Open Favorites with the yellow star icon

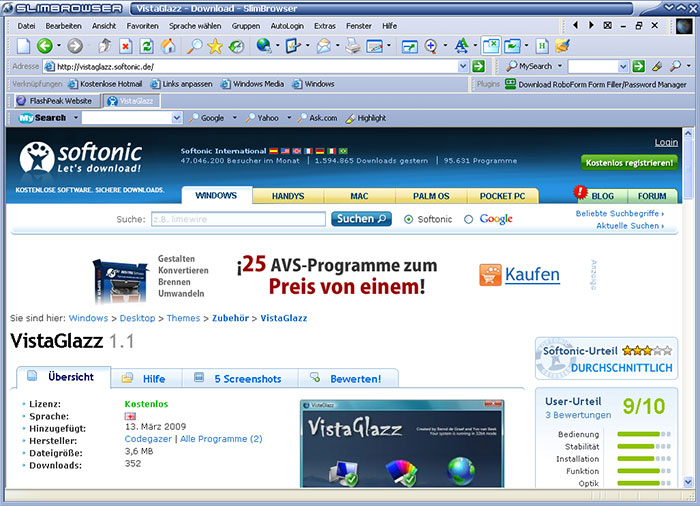pos(215,46)
